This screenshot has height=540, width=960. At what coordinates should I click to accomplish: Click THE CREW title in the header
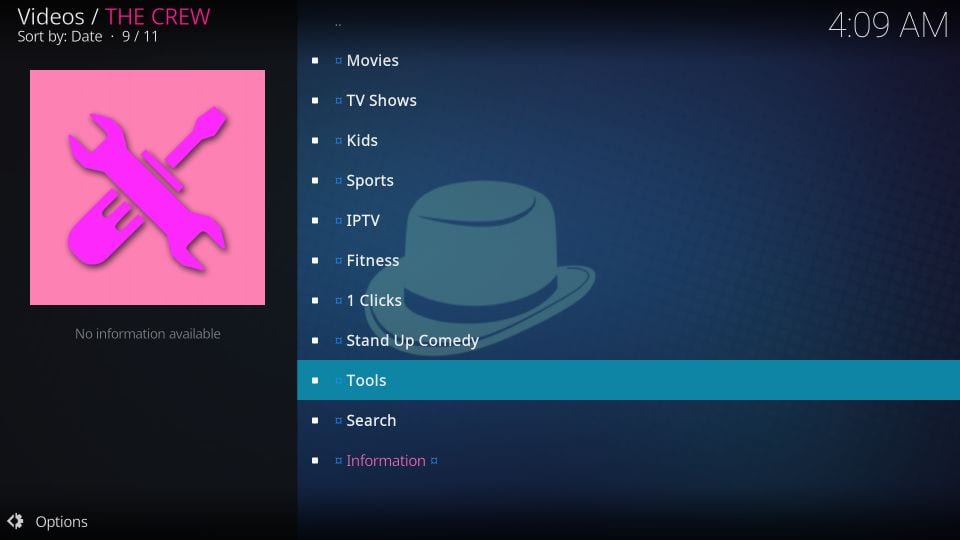click(157, 17)
